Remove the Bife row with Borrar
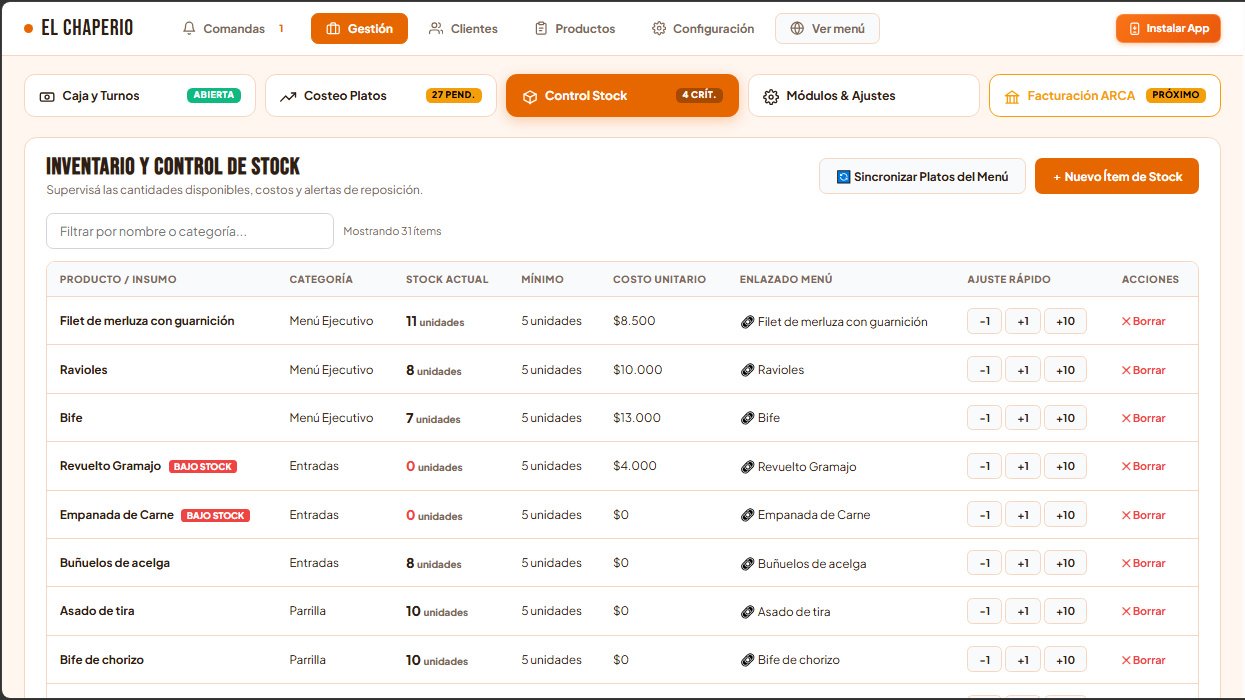1245x700 pixels. pyautogui.click(x=1143, y=418)
